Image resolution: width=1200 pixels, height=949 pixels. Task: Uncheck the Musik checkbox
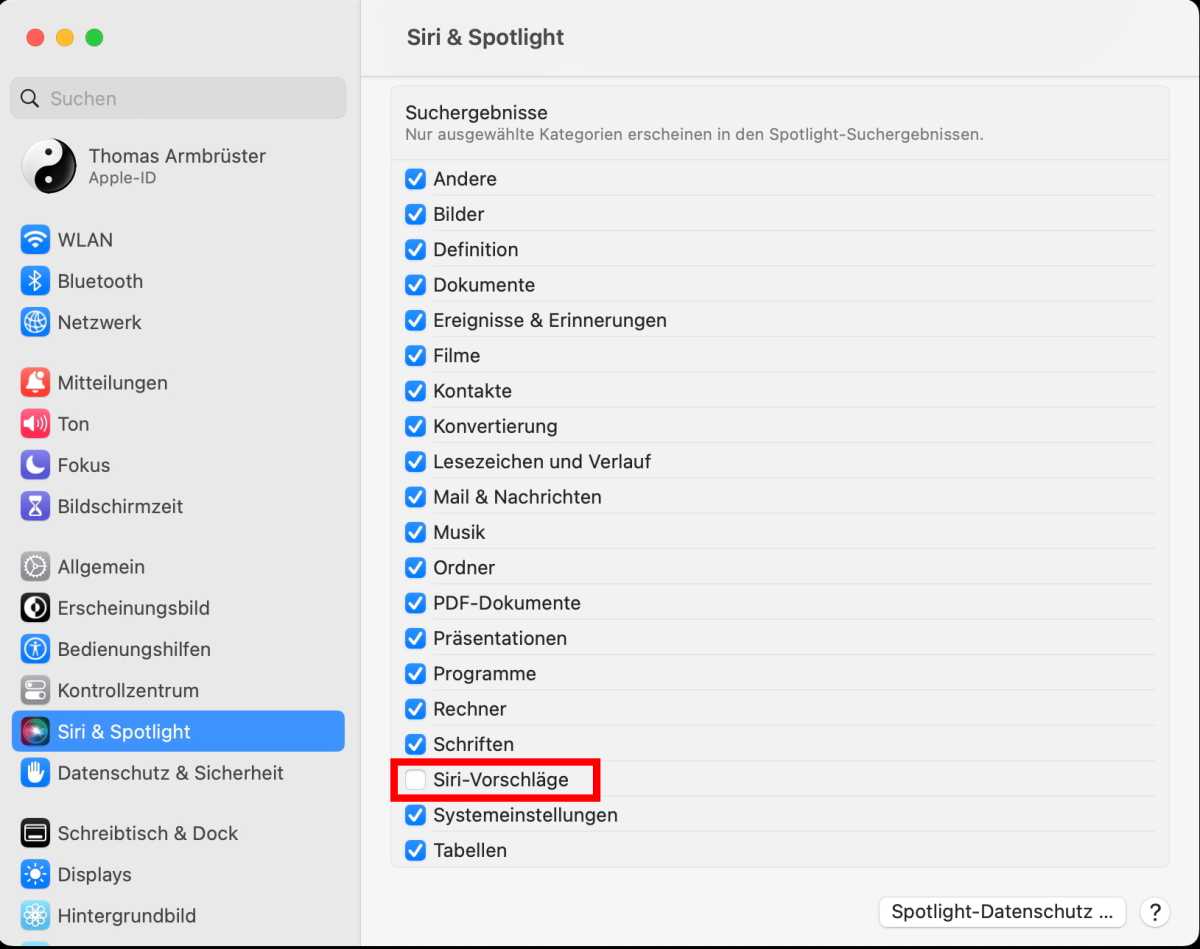[415, 532]
